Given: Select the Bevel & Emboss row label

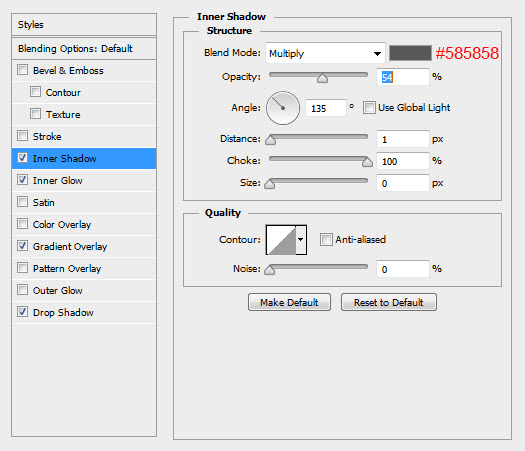Looking at the screenshot, I should click(x=68, y=71).
